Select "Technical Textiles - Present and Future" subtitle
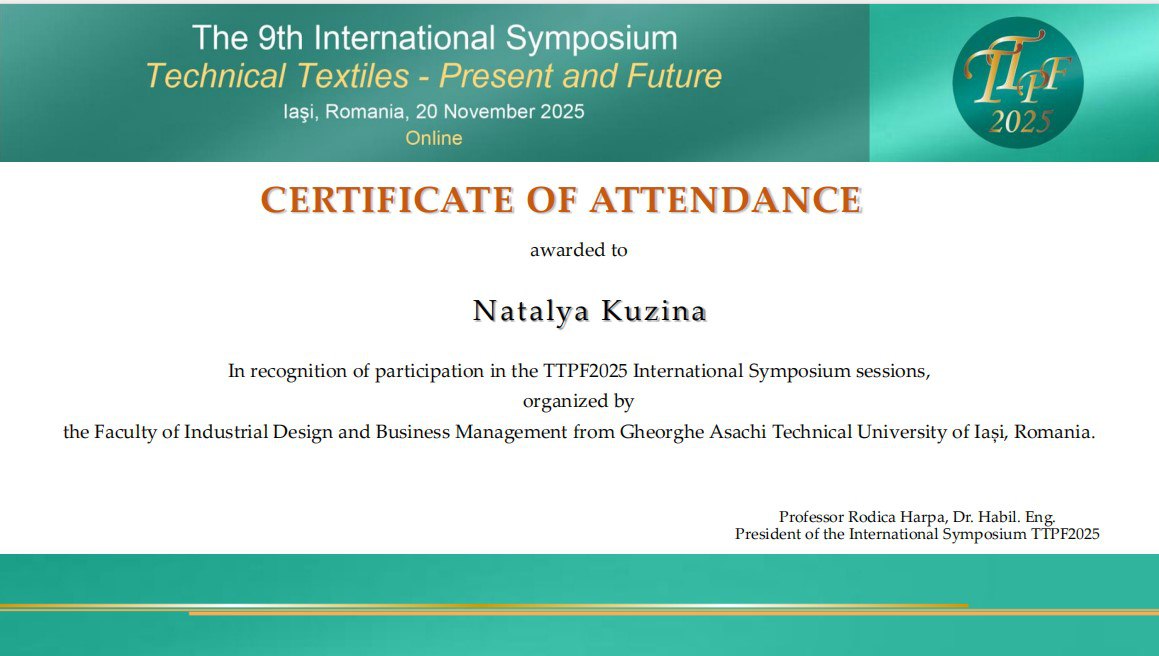 pyautogui.click(x=434, y=76)
